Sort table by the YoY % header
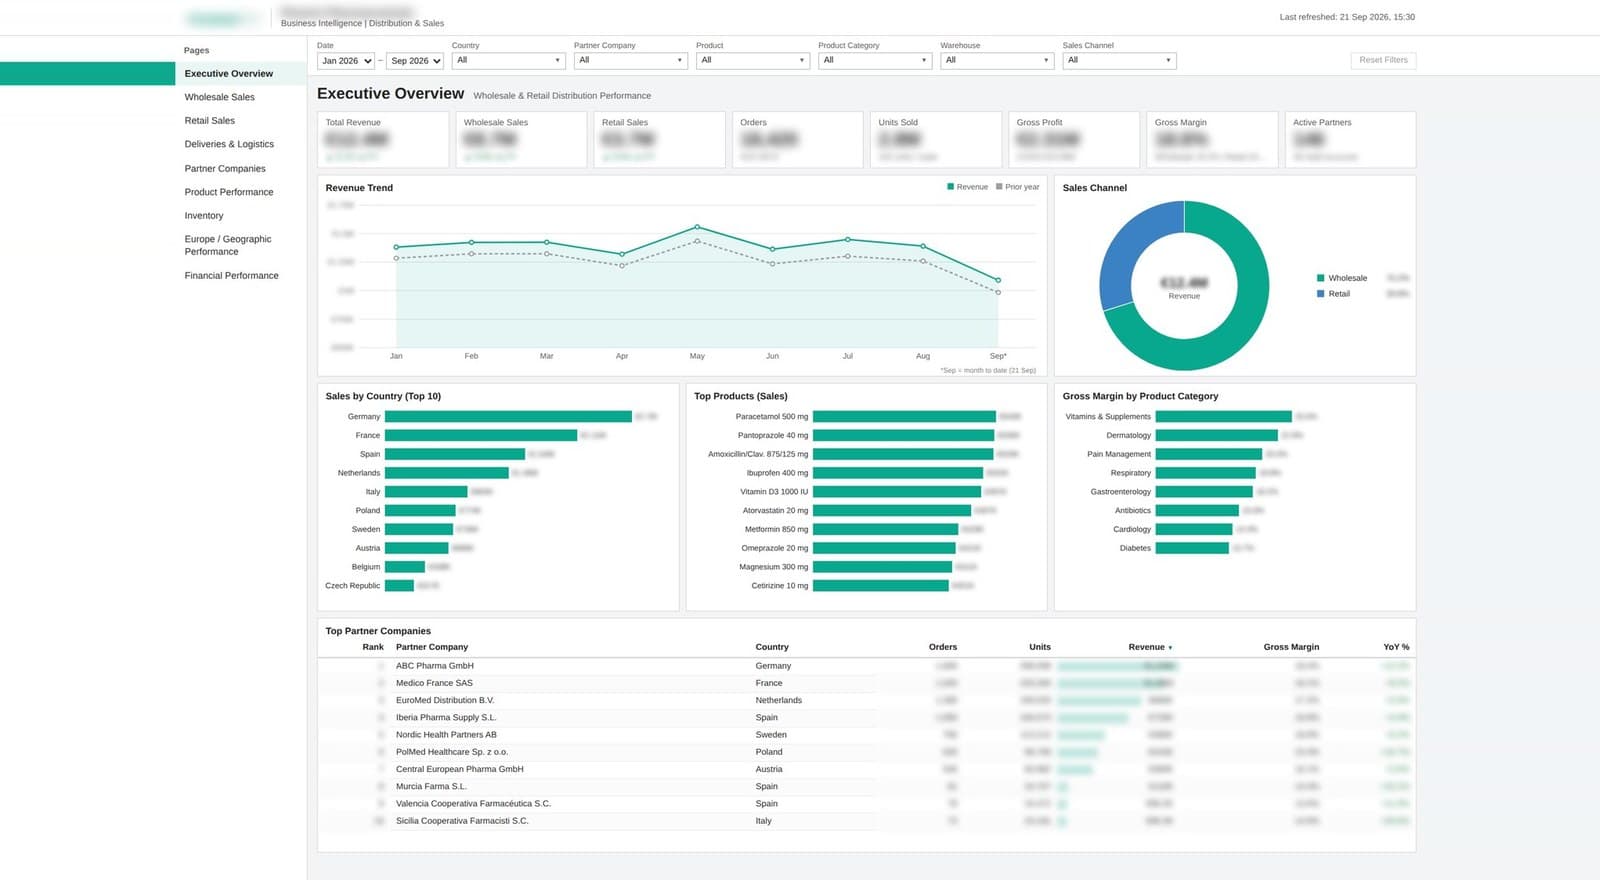The image size is (1600, 880). pos(1396,647)
